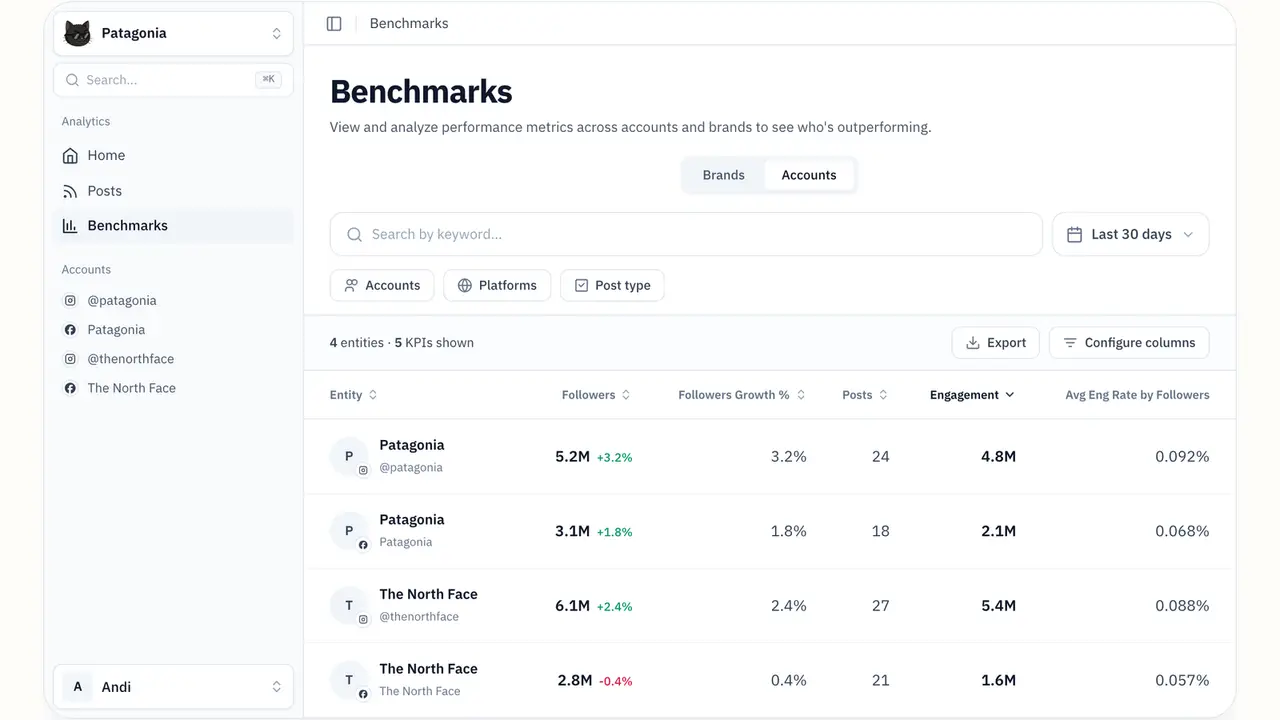The height and width of the screenshot is (720, 1280).
Task: Open the Andi user account menu
Action: (173, 687)
